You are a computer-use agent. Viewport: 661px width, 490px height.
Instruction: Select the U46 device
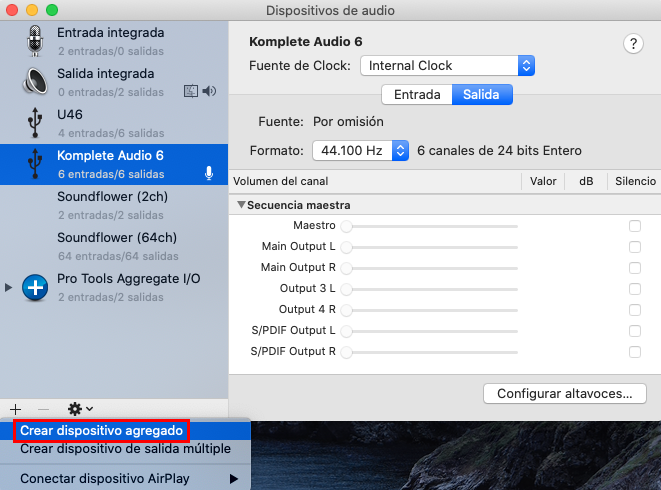[x=114, y=123]
